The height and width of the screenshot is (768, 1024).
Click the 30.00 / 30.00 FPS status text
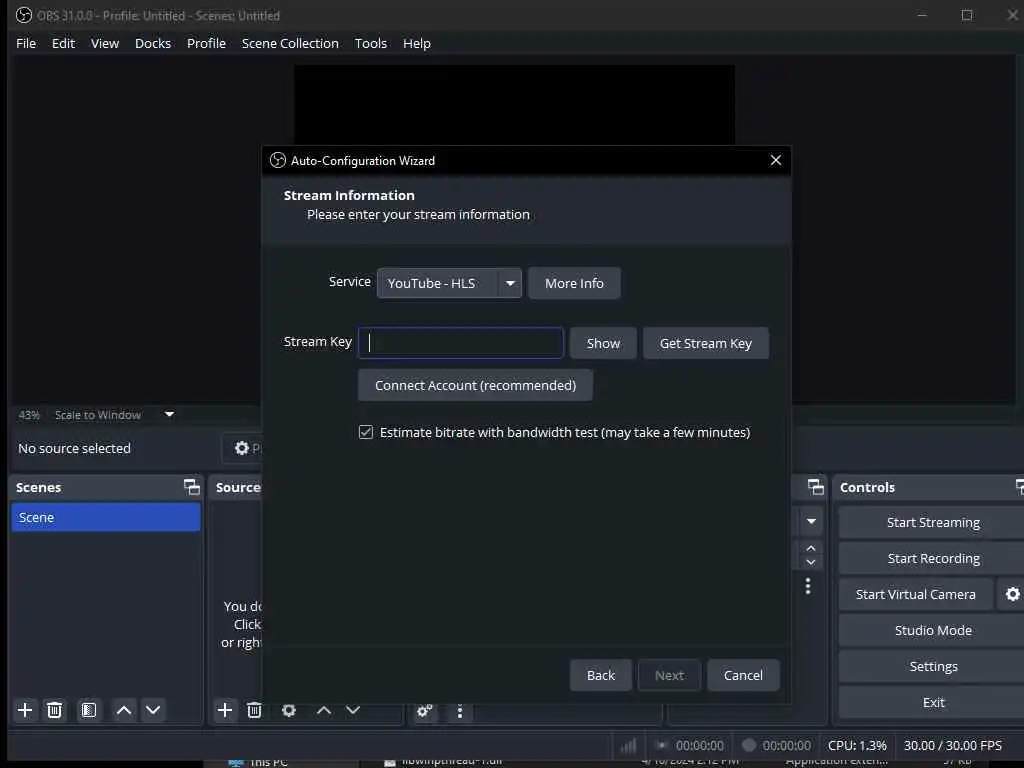[x=952, y=745]
